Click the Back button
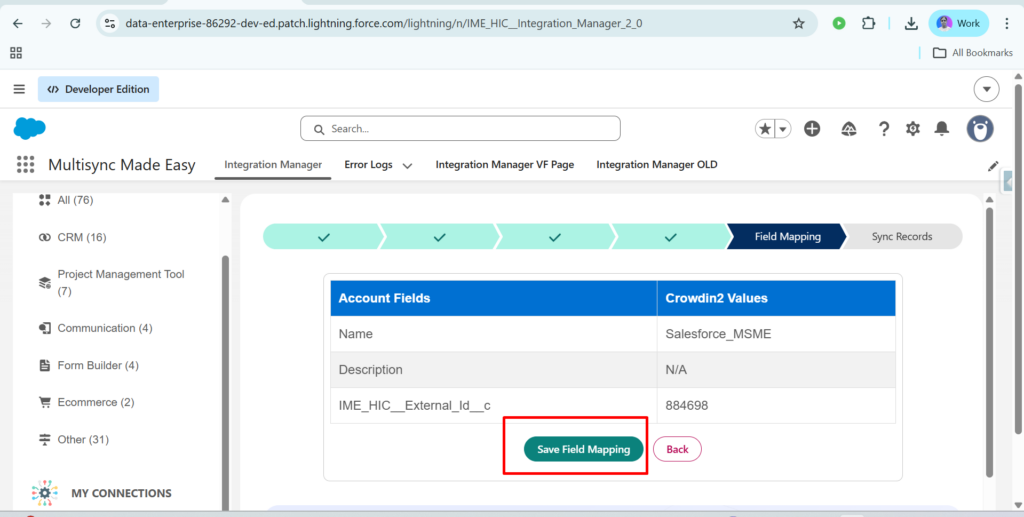Viewport: 1024px width, 517px height. coord(677,449)
